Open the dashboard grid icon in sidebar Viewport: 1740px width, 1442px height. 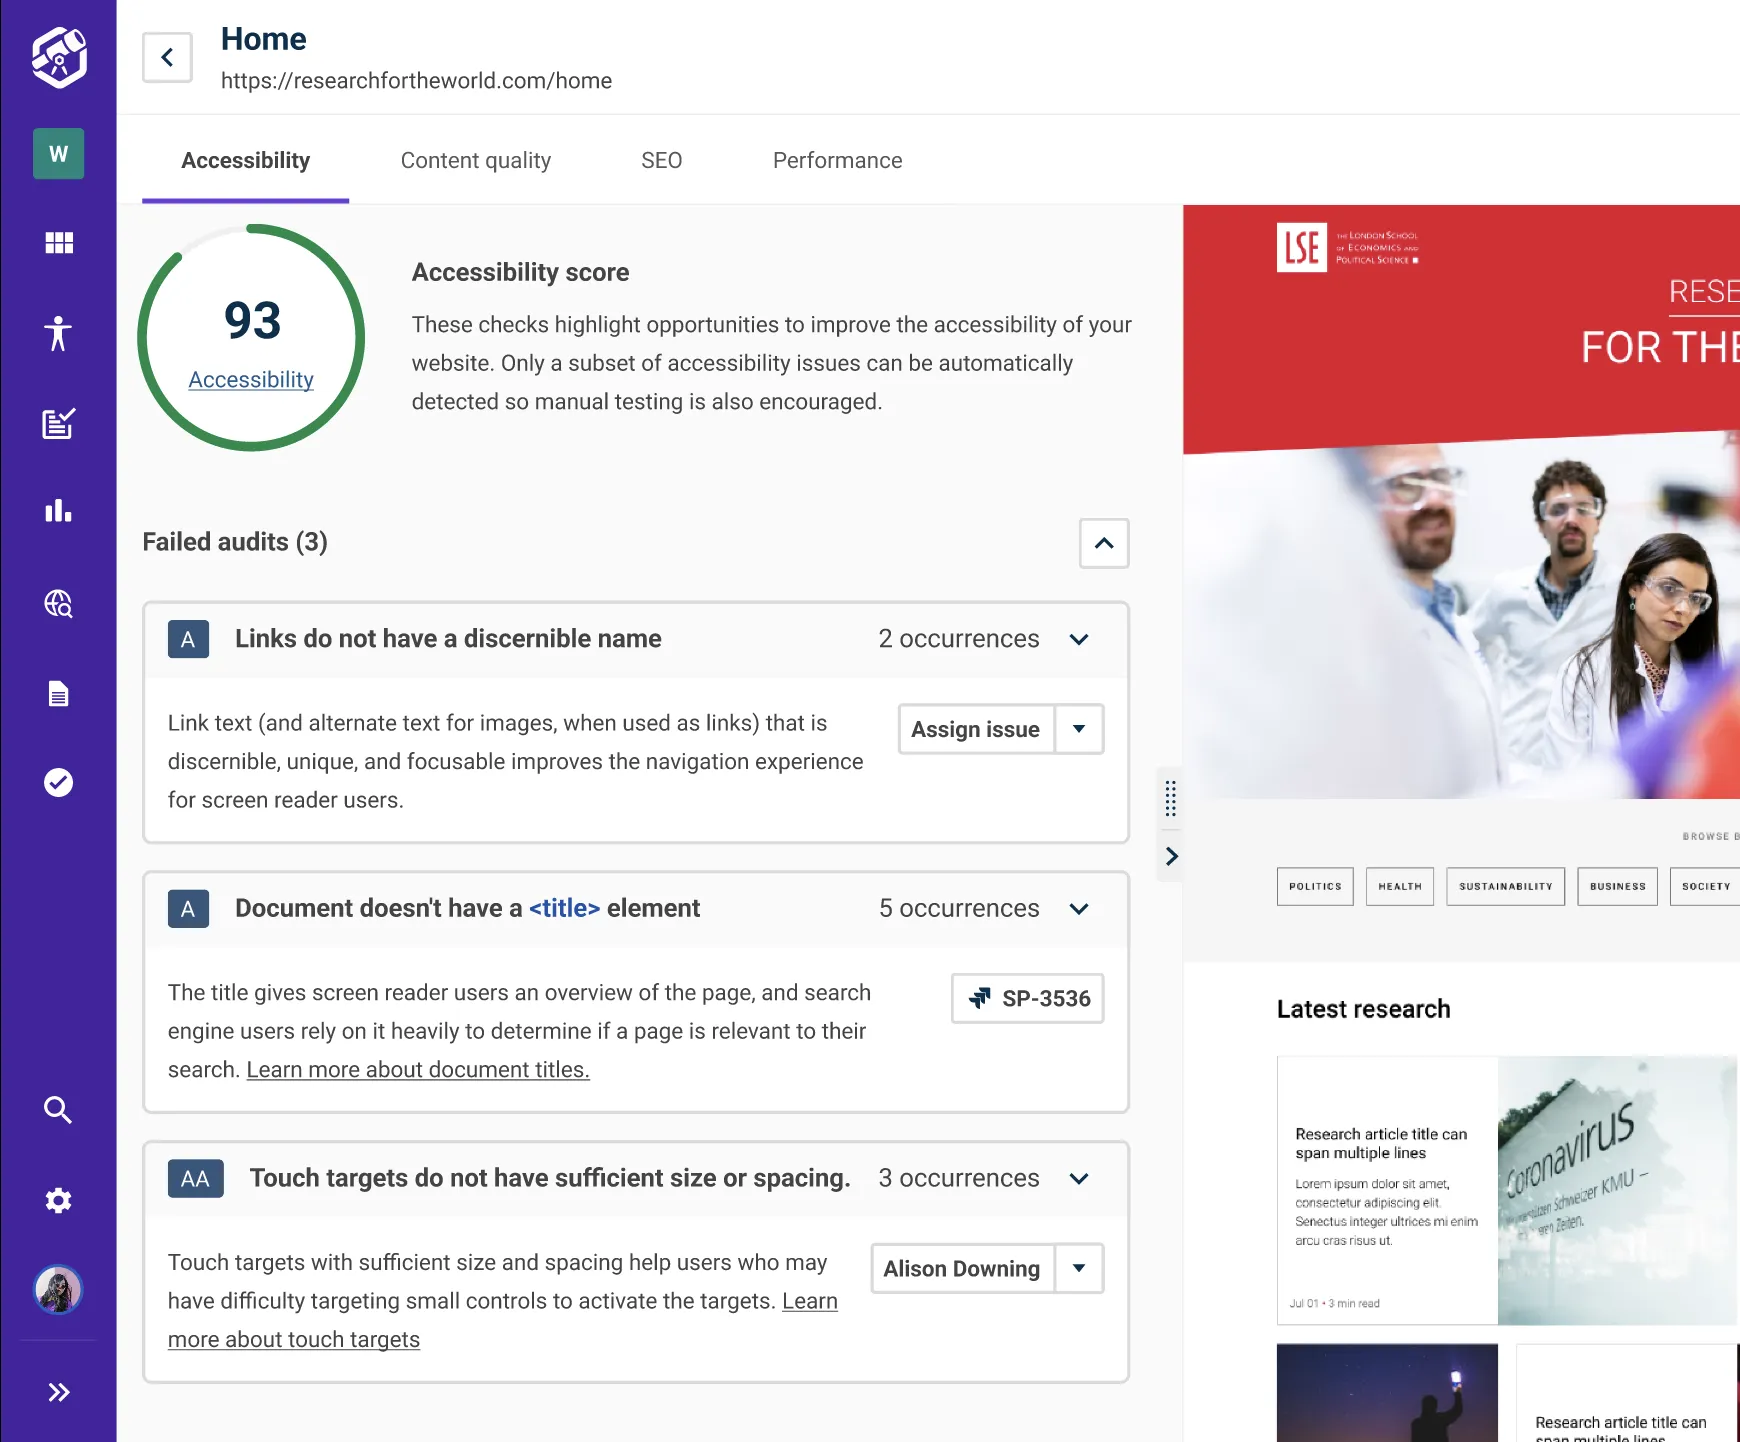click(58, 243)
